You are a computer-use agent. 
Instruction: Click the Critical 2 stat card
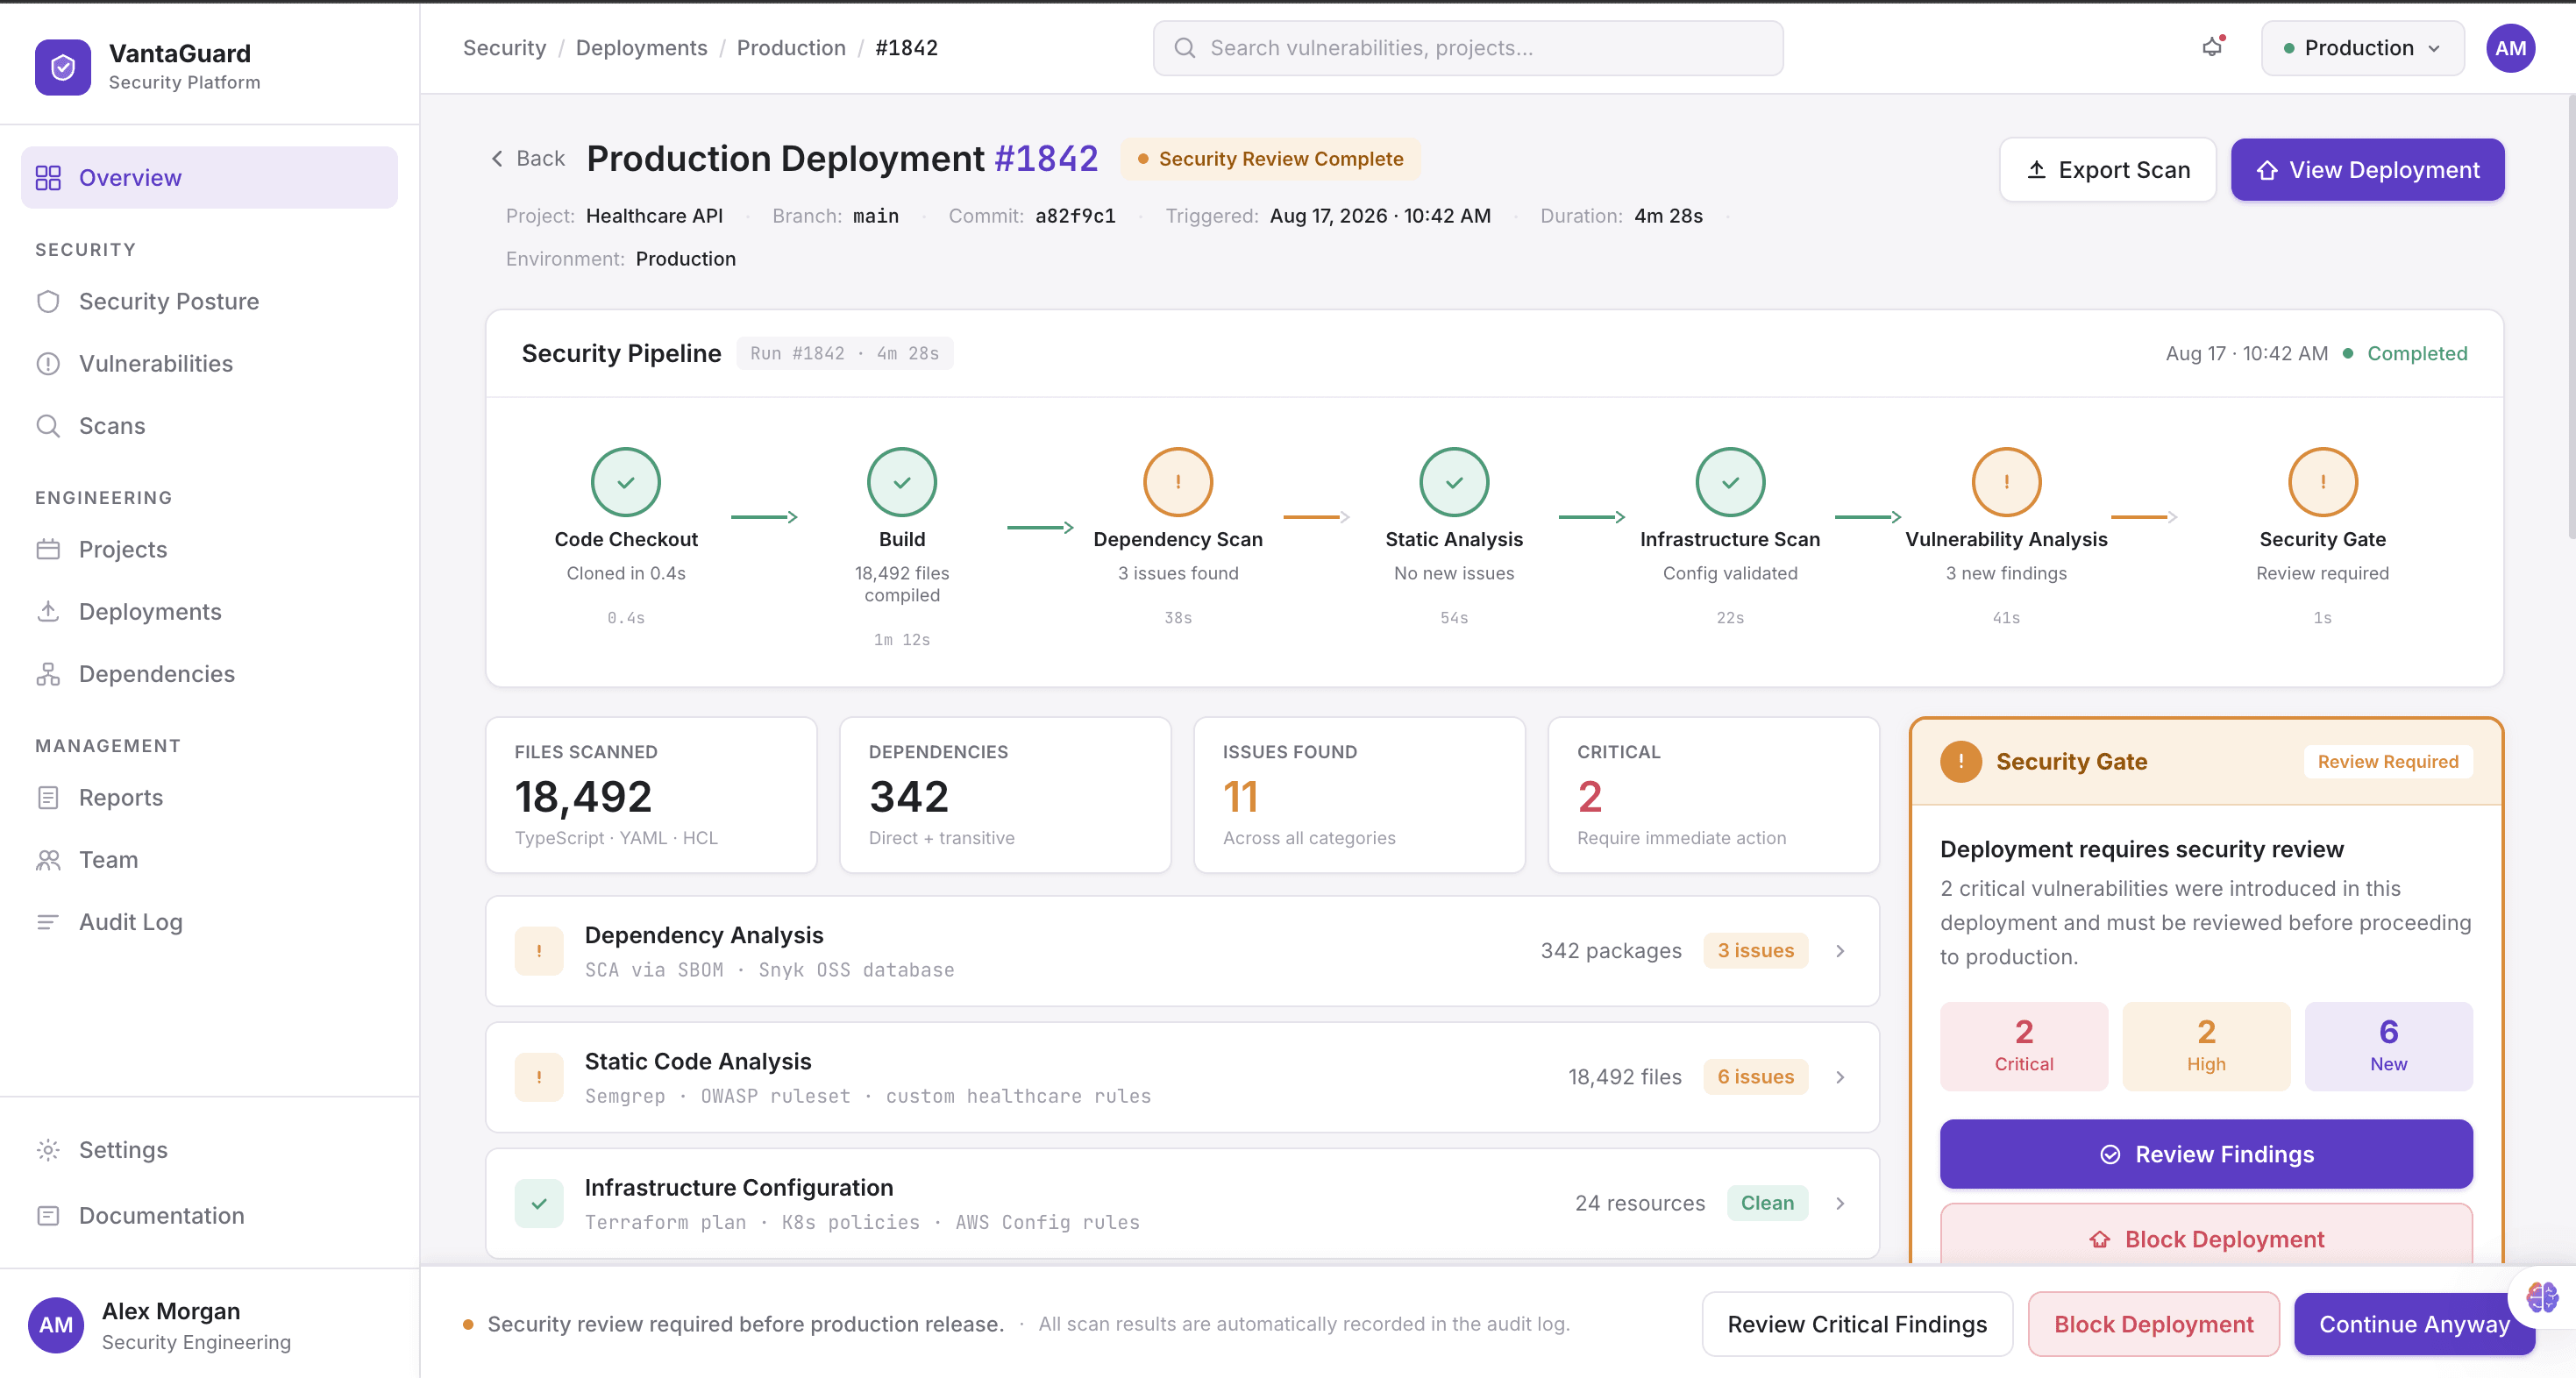1713,795
